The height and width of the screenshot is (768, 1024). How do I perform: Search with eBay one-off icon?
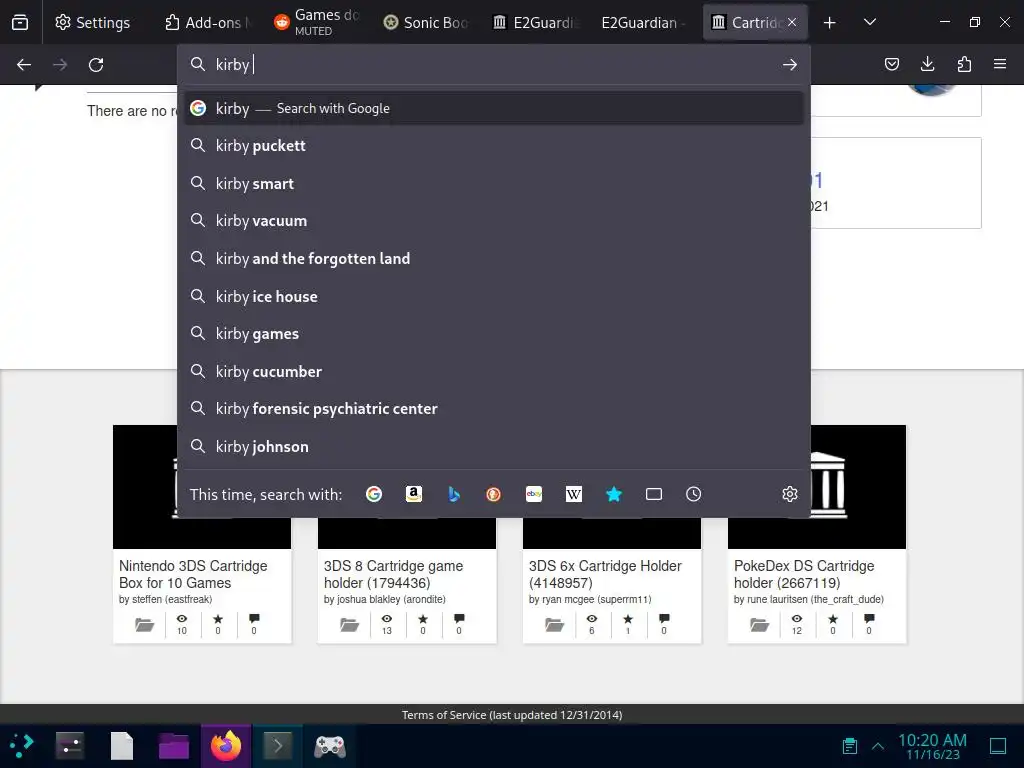534,494
